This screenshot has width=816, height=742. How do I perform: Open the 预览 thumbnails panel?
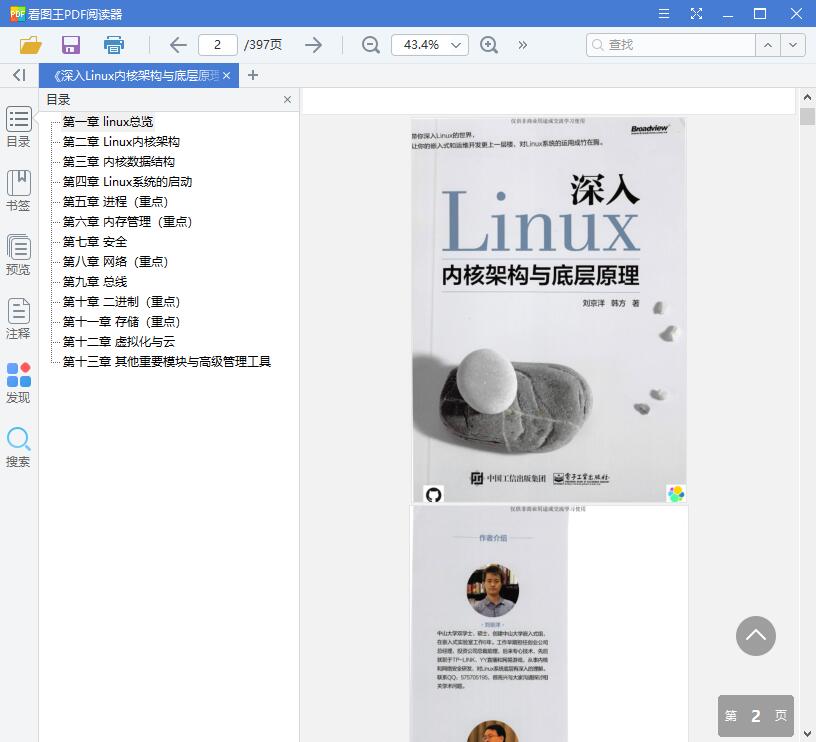tap(18, 255)
